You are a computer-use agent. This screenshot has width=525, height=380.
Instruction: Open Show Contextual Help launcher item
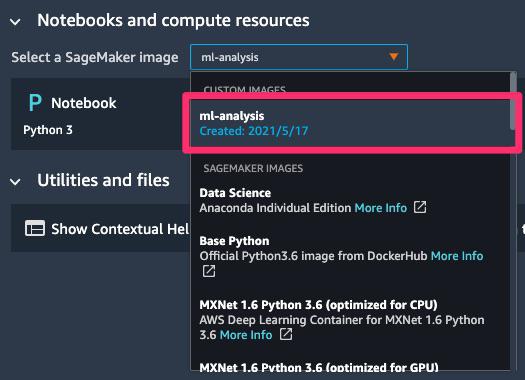[x=100, y=228]
